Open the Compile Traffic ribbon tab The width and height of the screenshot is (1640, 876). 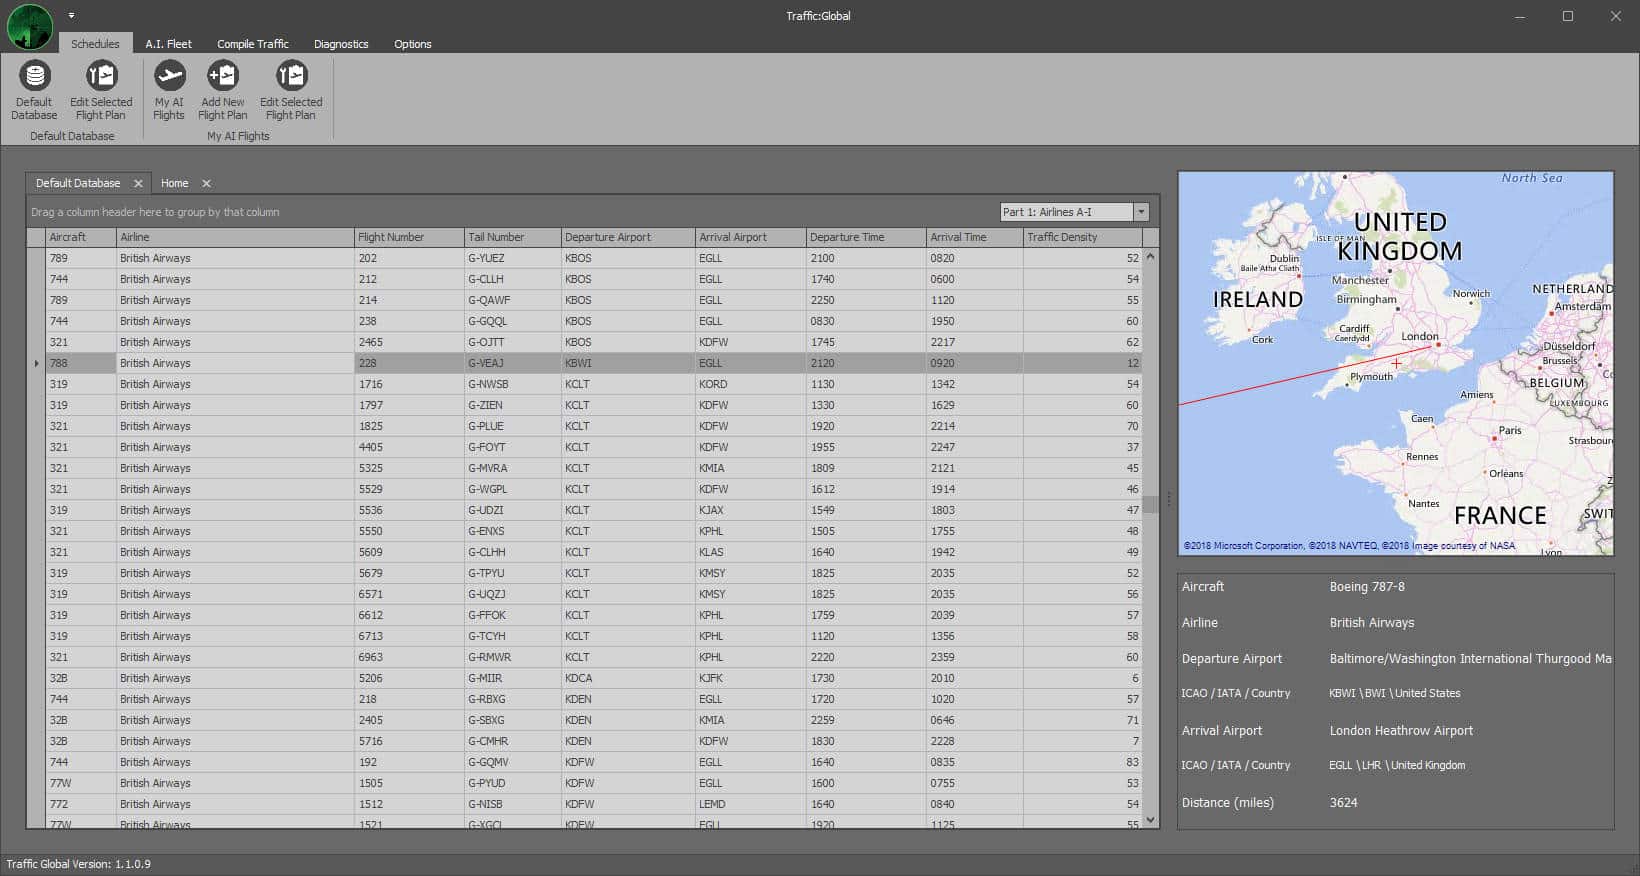click(252, 44)
